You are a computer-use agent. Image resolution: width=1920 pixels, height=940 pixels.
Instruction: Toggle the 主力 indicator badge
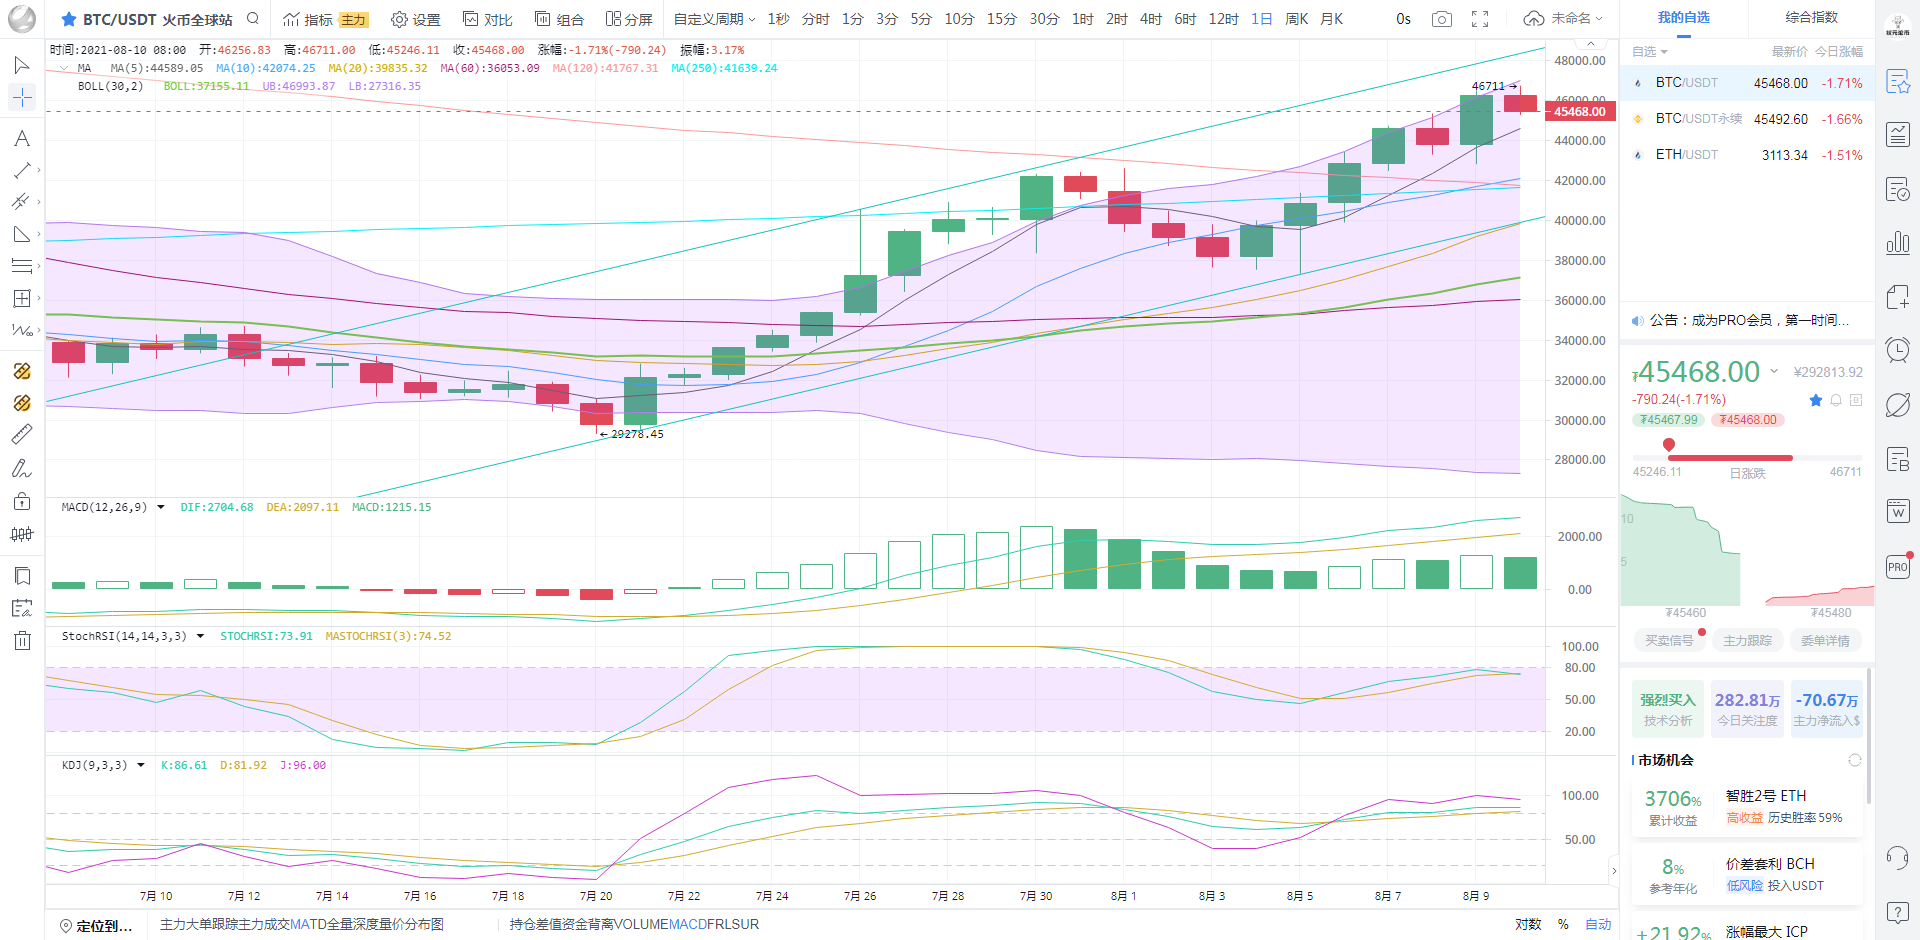click(x=353, y=20)
